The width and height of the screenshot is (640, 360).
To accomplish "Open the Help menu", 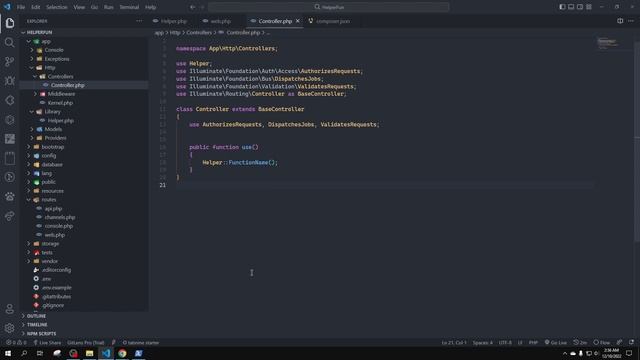I will click(x=150, y=7).
